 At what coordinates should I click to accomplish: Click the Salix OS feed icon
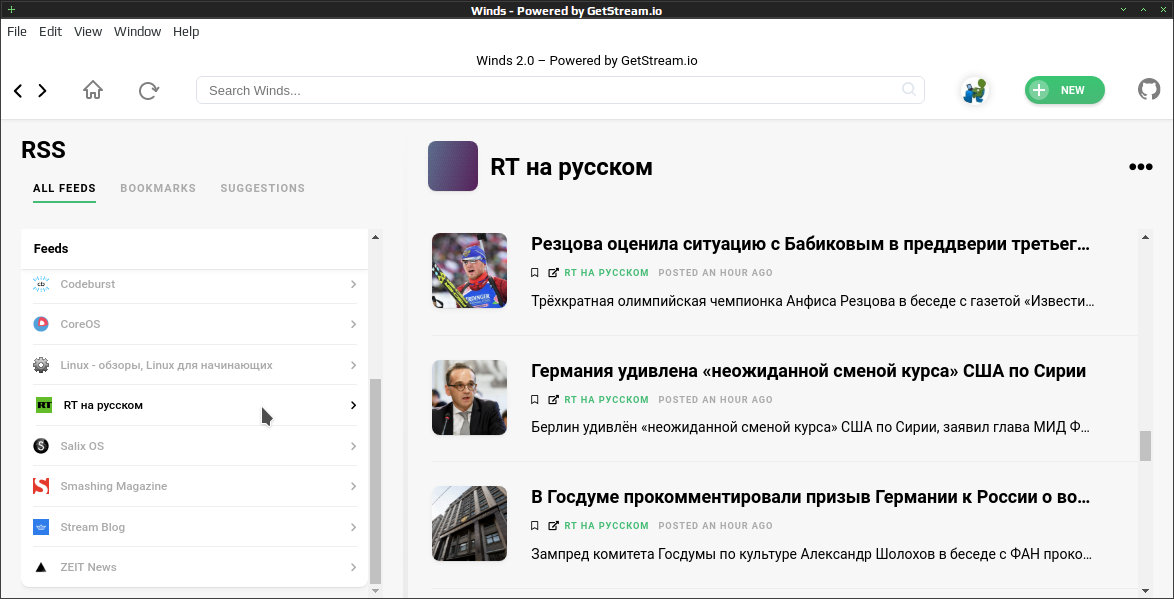(x=41, y=446)
